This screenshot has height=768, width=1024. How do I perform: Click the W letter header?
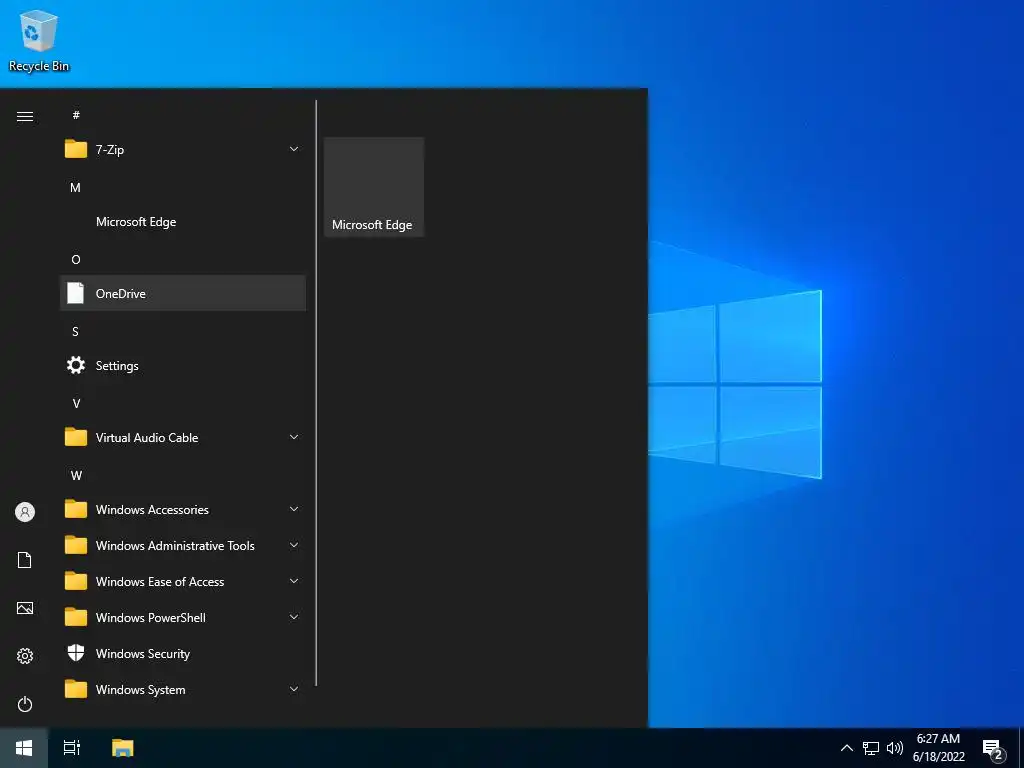tap(76, 475)
